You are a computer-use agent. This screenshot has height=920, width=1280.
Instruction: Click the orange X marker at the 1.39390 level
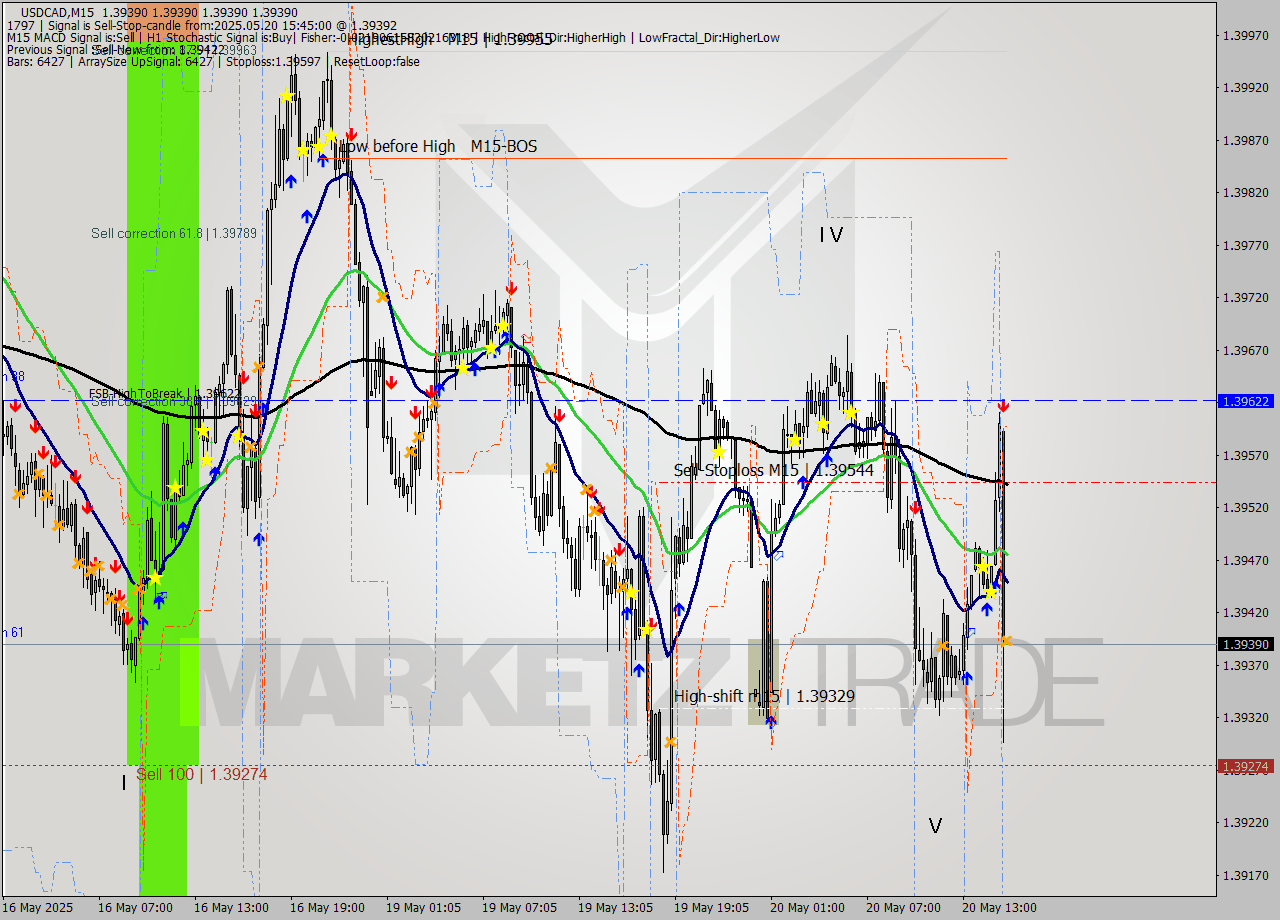point(1006,641)
